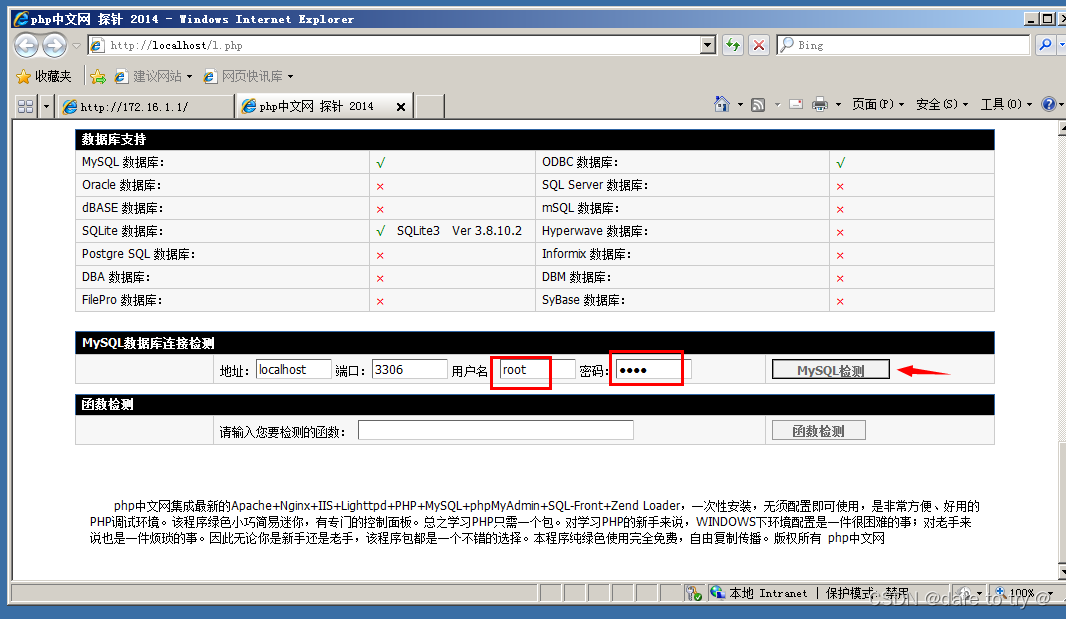Click the MySQL row green checkmark
1066x619 pixels.
tap(381, 163)
